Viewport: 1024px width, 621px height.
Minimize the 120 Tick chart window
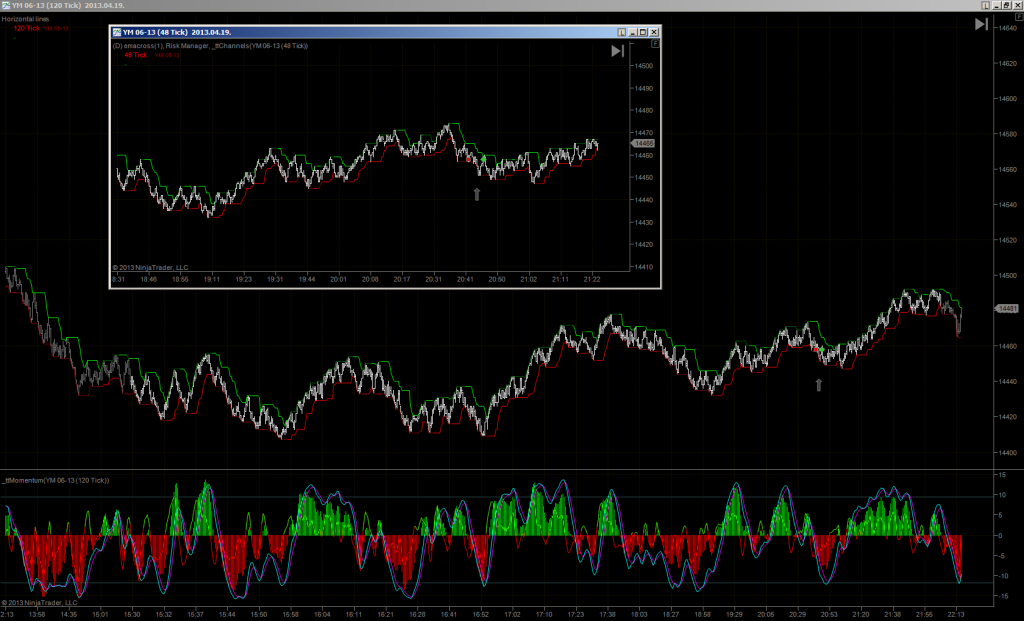click(997, 5)
